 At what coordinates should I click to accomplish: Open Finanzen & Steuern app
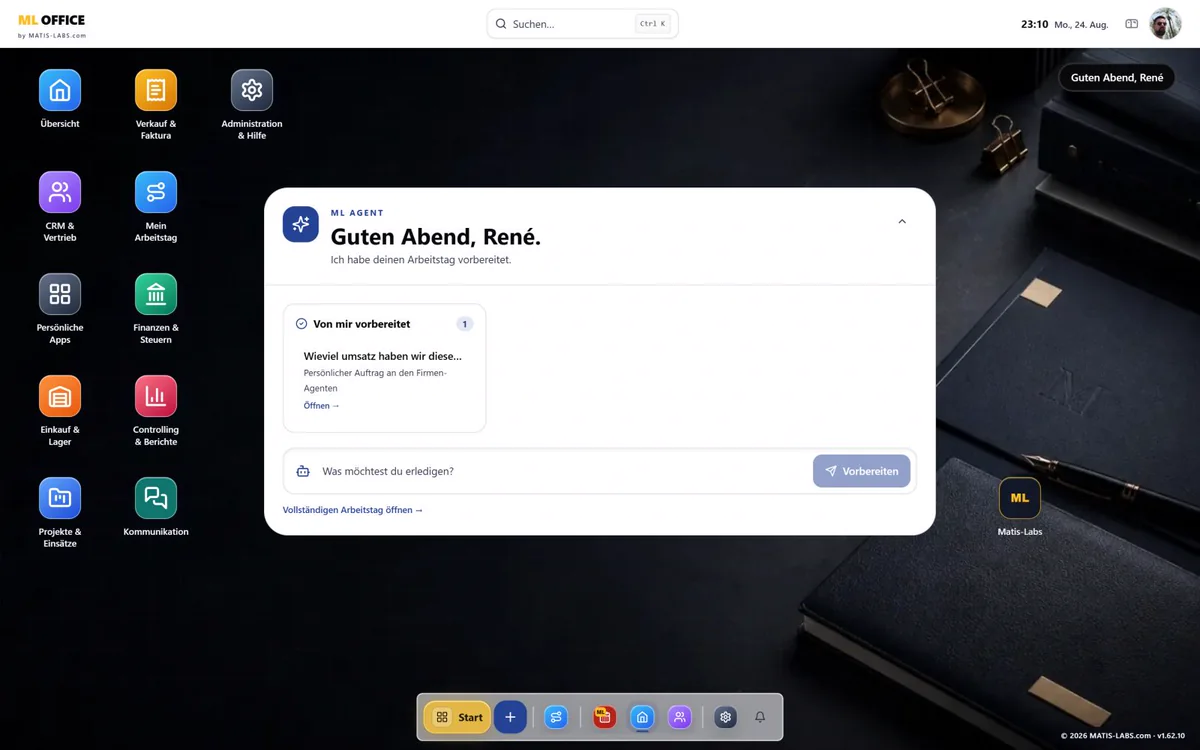(156, 294)
